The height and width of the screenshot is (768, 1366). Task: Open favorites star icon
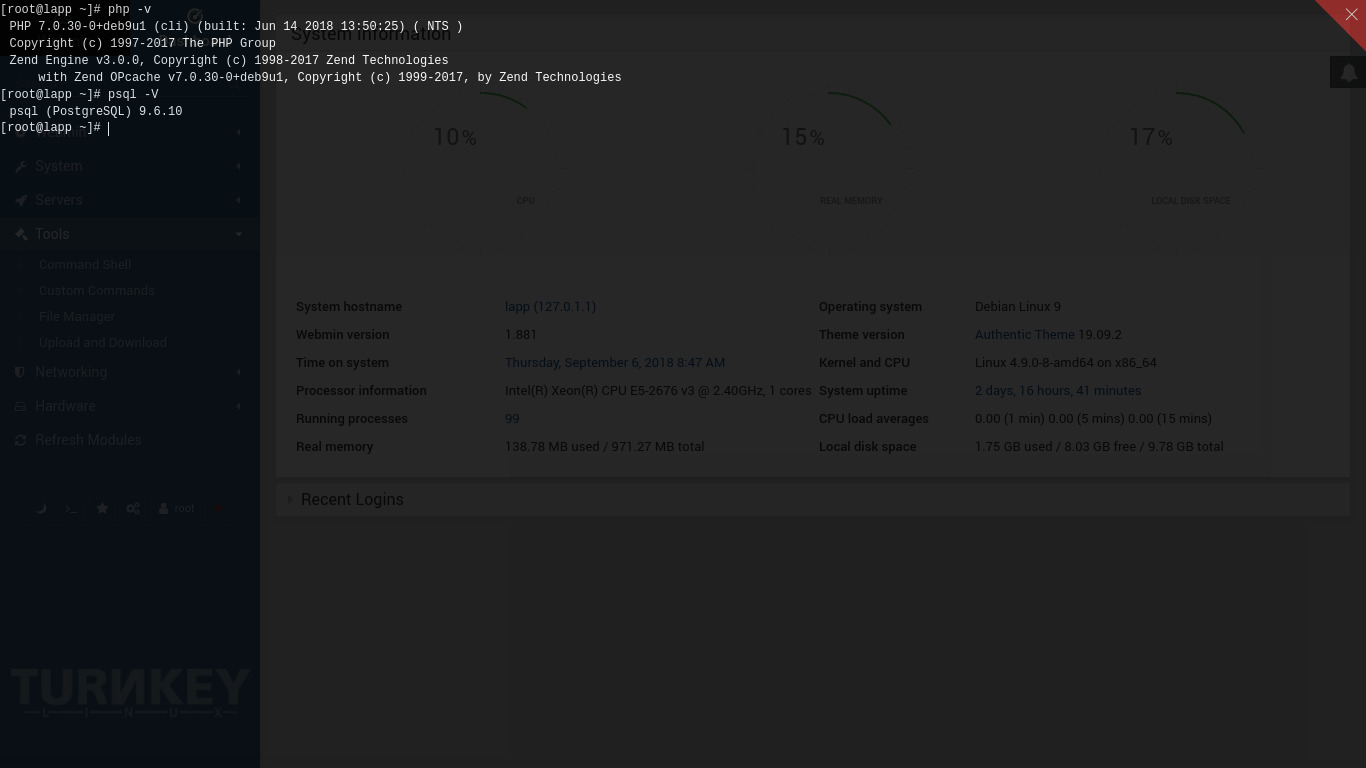coord(102,508)
